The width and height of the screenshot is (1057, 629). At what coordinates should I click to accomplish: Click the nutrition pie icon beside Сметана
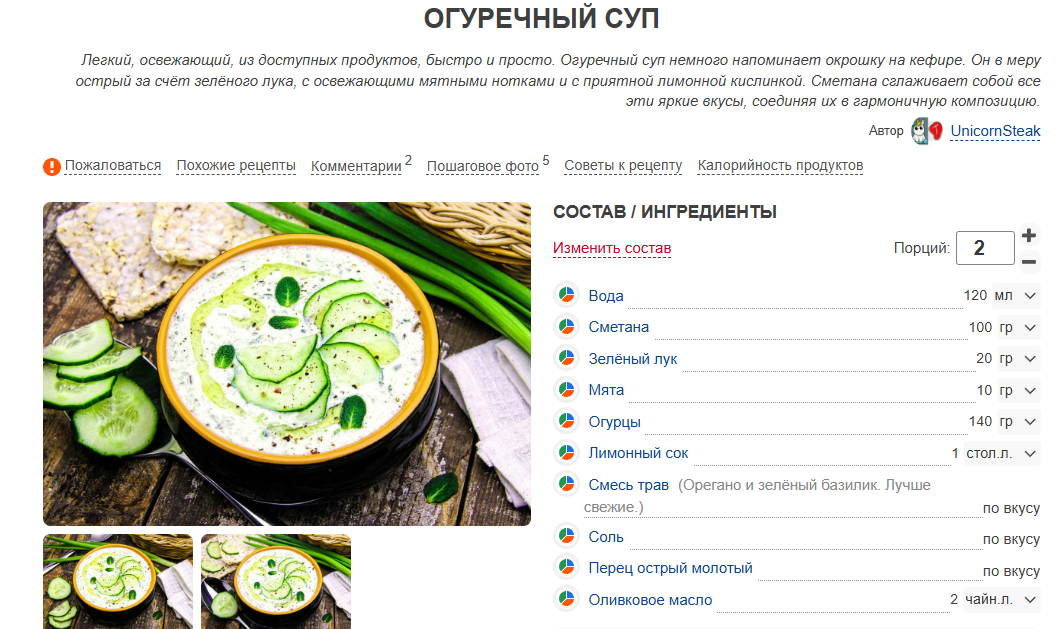coord(567,326)
